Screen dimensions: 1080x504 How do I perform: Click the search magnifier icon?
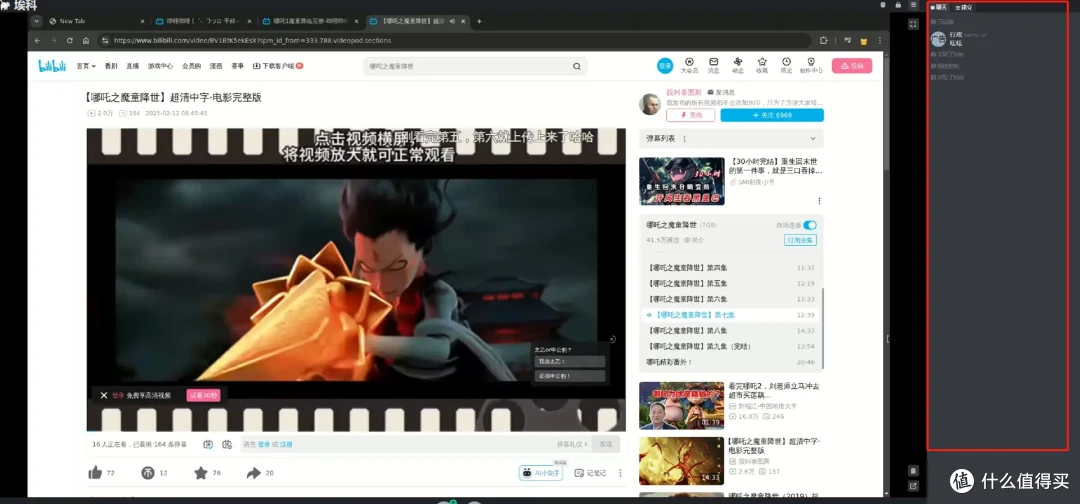coord(577,67)
